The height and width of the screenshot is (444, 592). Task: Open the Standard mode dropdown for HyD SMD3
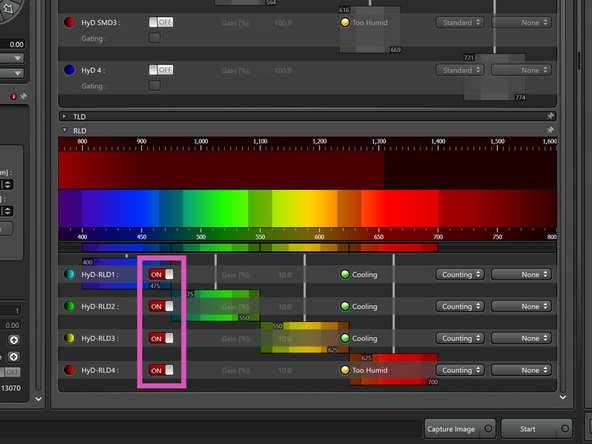tap(460, 23)
